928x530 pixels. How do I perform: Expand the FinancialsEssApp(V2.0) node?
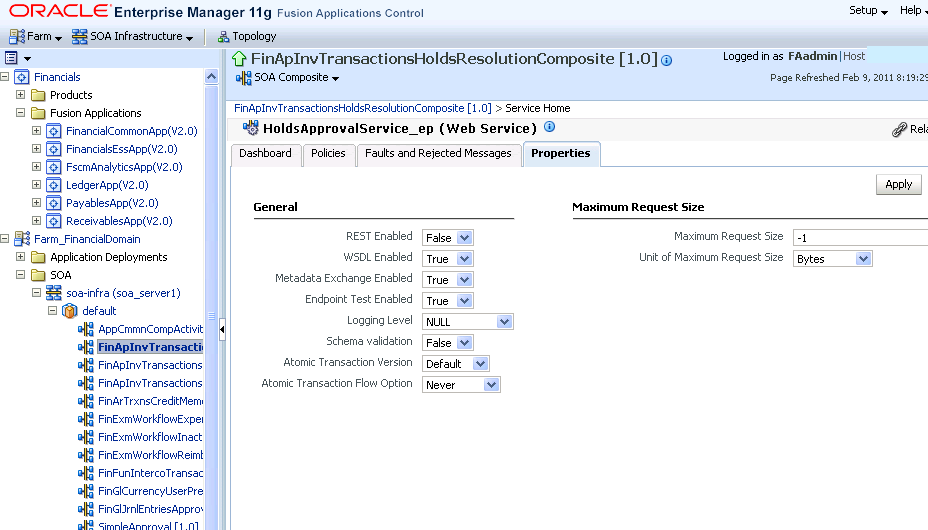[x=37, y=148]
